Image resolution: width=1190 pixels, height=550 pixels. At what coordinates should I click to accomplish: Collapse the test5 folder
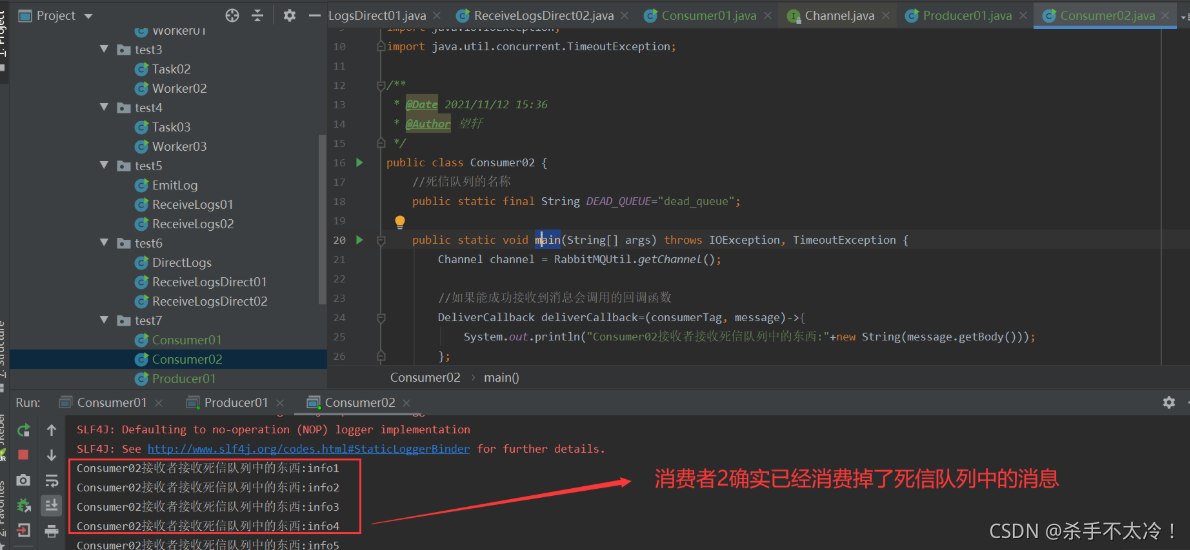105,165
